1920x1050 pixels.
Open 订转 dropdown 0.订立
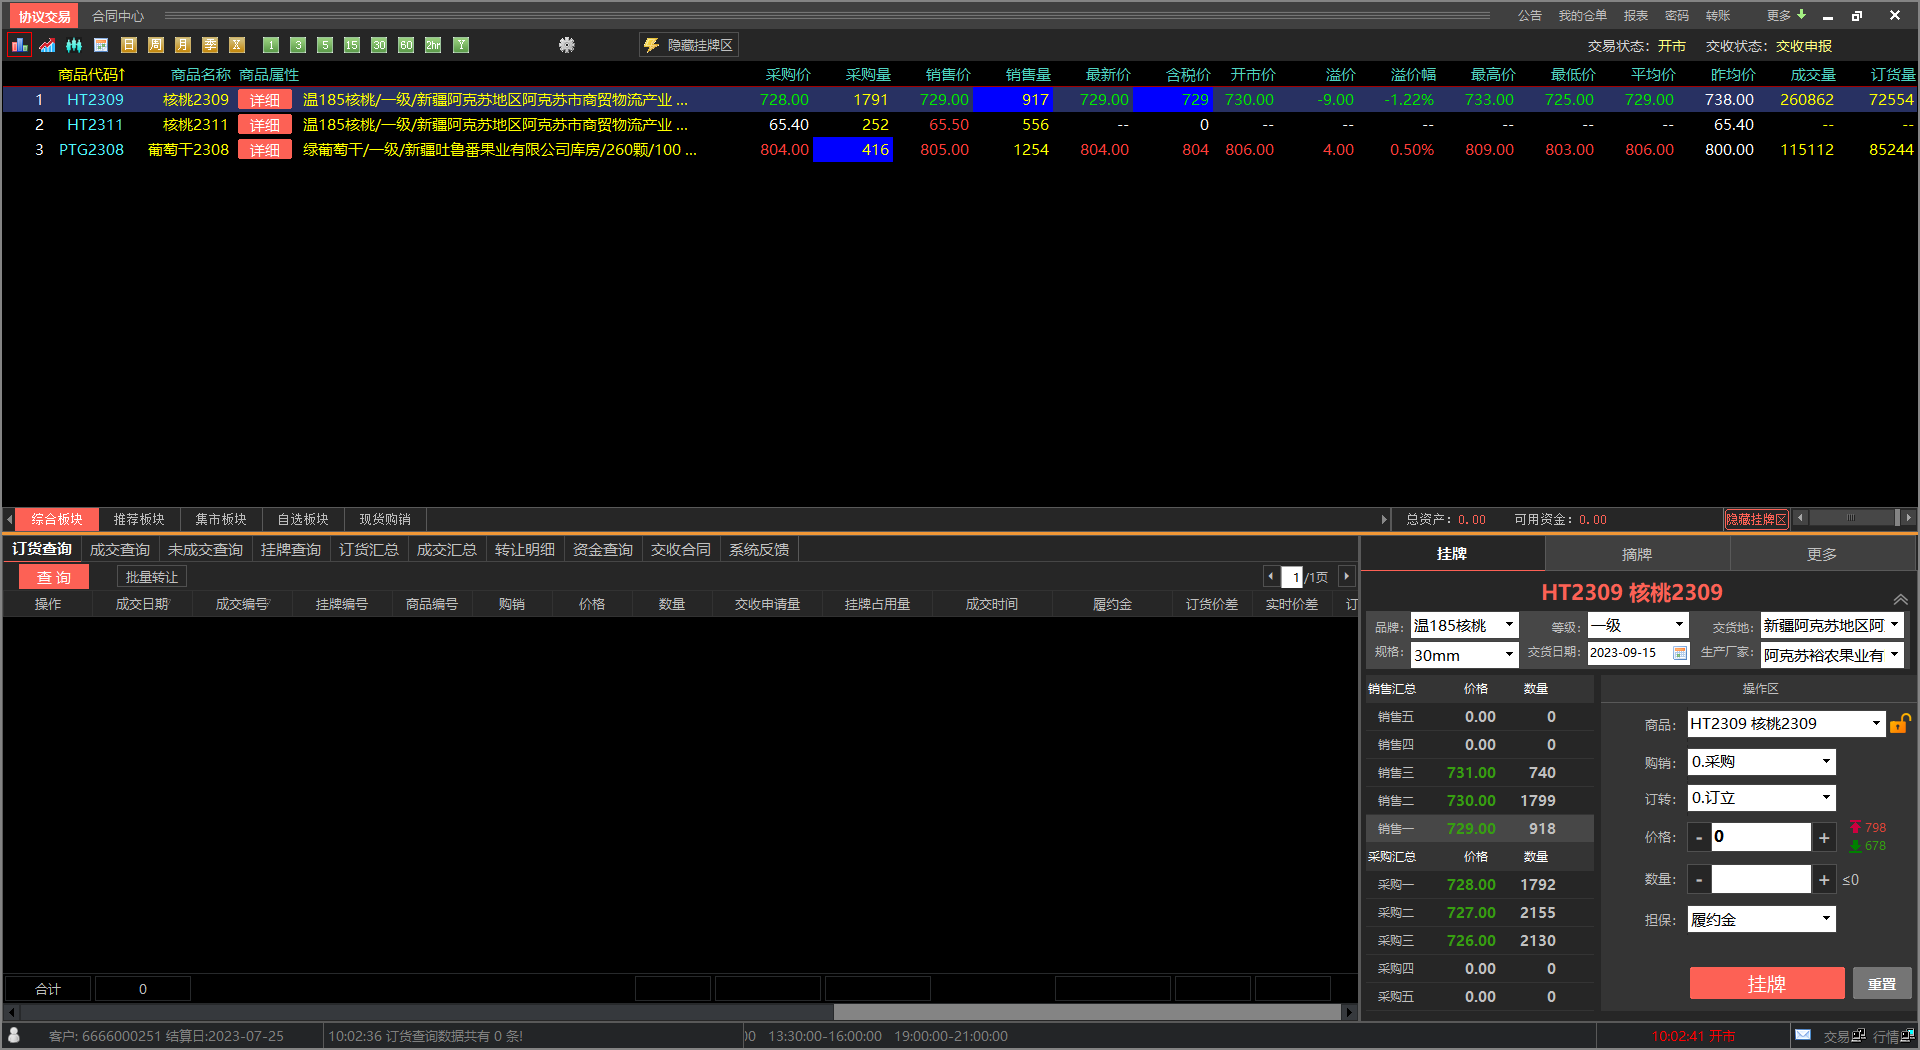(x=1762, y=798)
